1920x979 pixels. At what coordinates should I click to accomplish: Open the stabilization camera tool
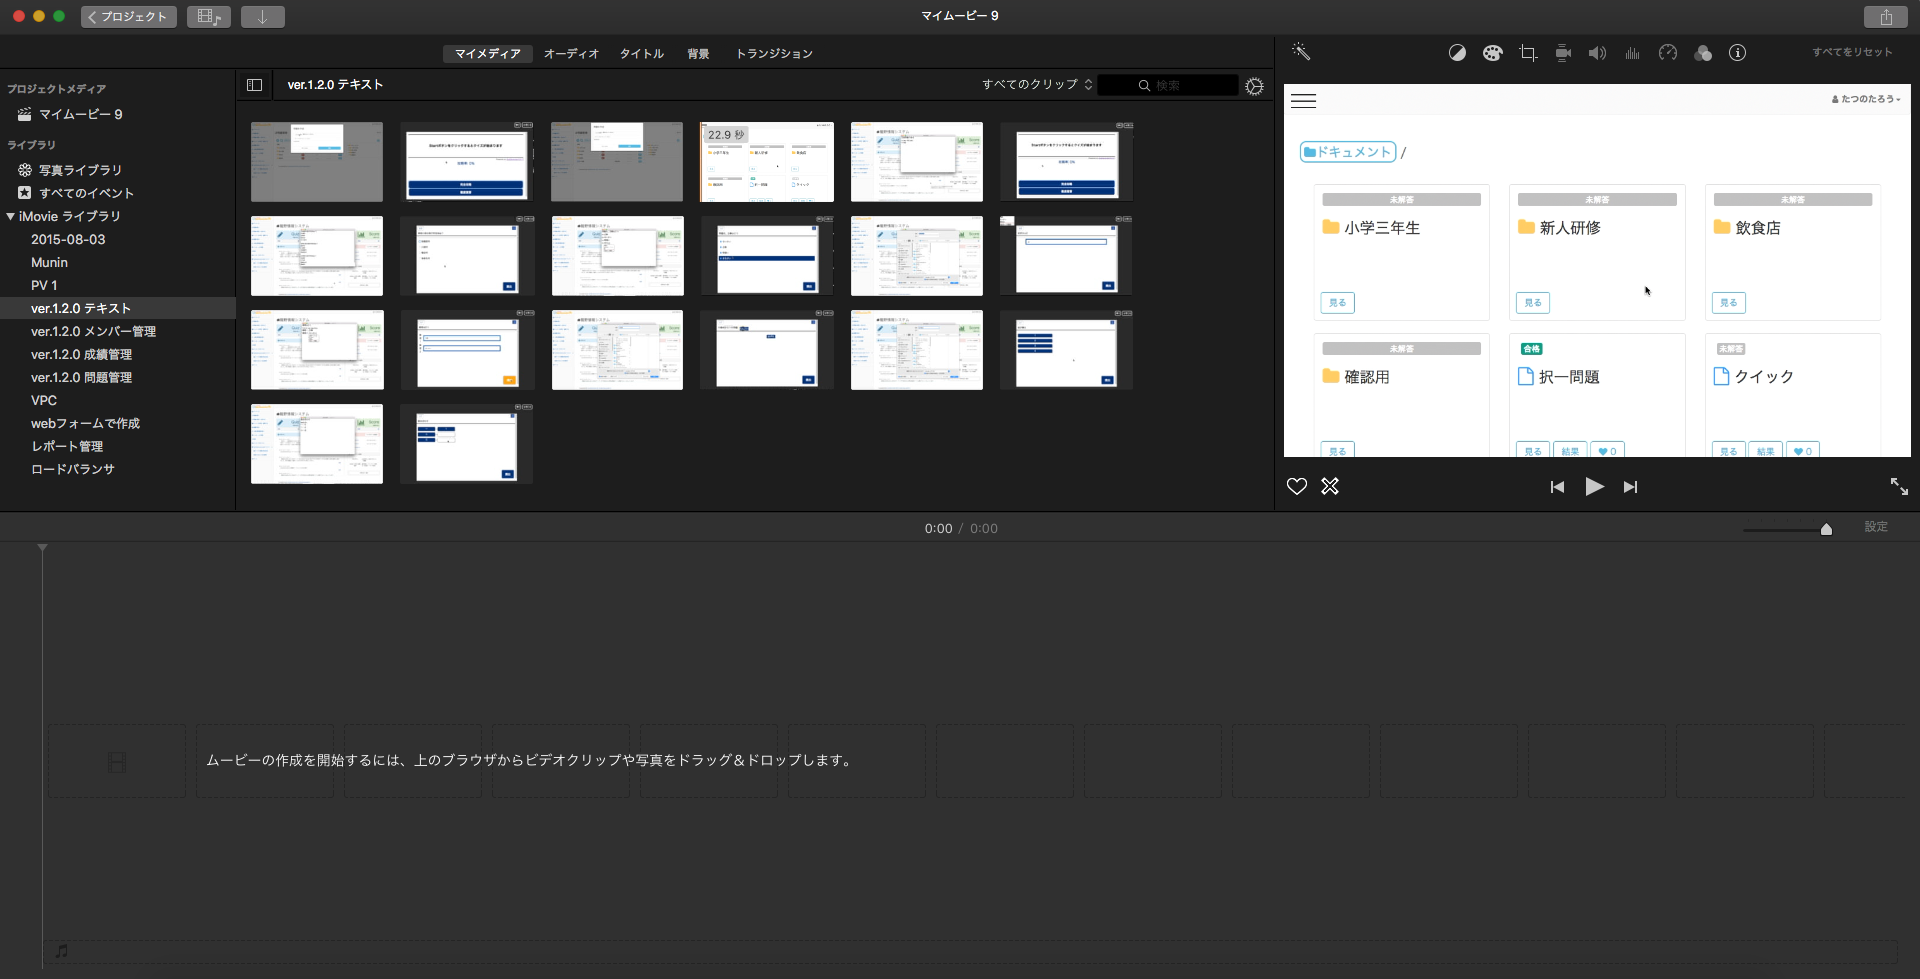click(x=1563, y=53)
